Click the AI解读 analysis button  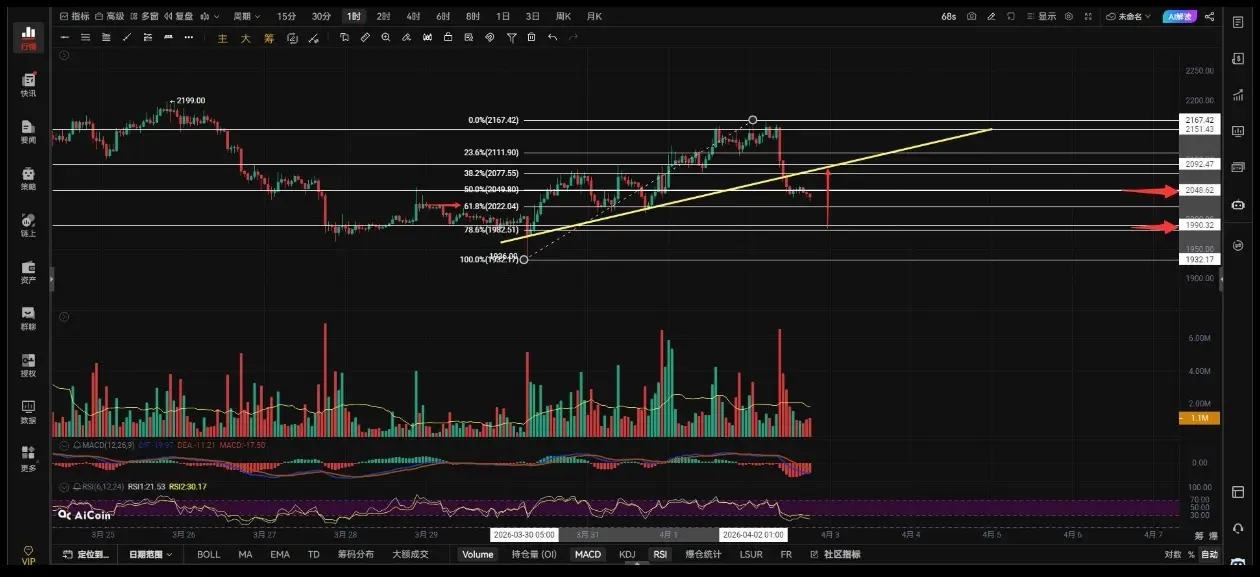tap(1180, 16)
